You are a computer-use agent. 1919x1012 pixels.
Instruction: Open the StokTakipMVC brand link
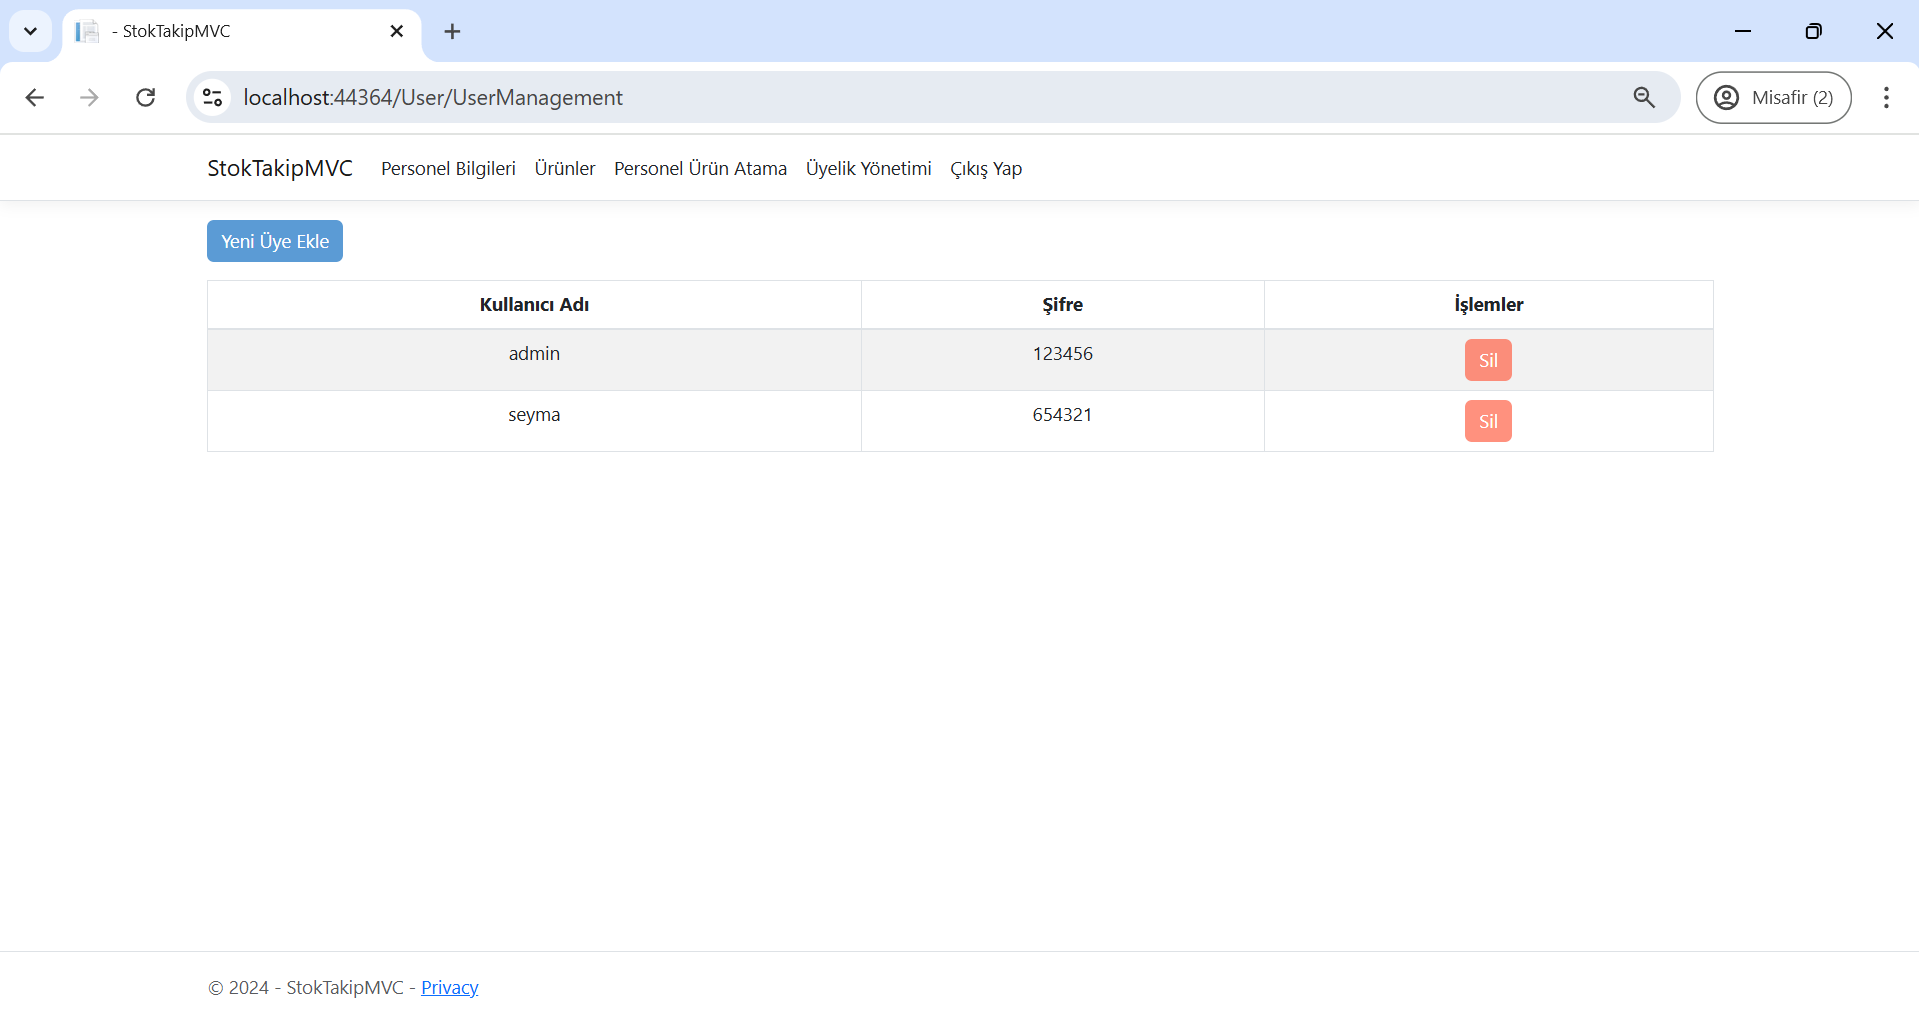coord(280,168)
